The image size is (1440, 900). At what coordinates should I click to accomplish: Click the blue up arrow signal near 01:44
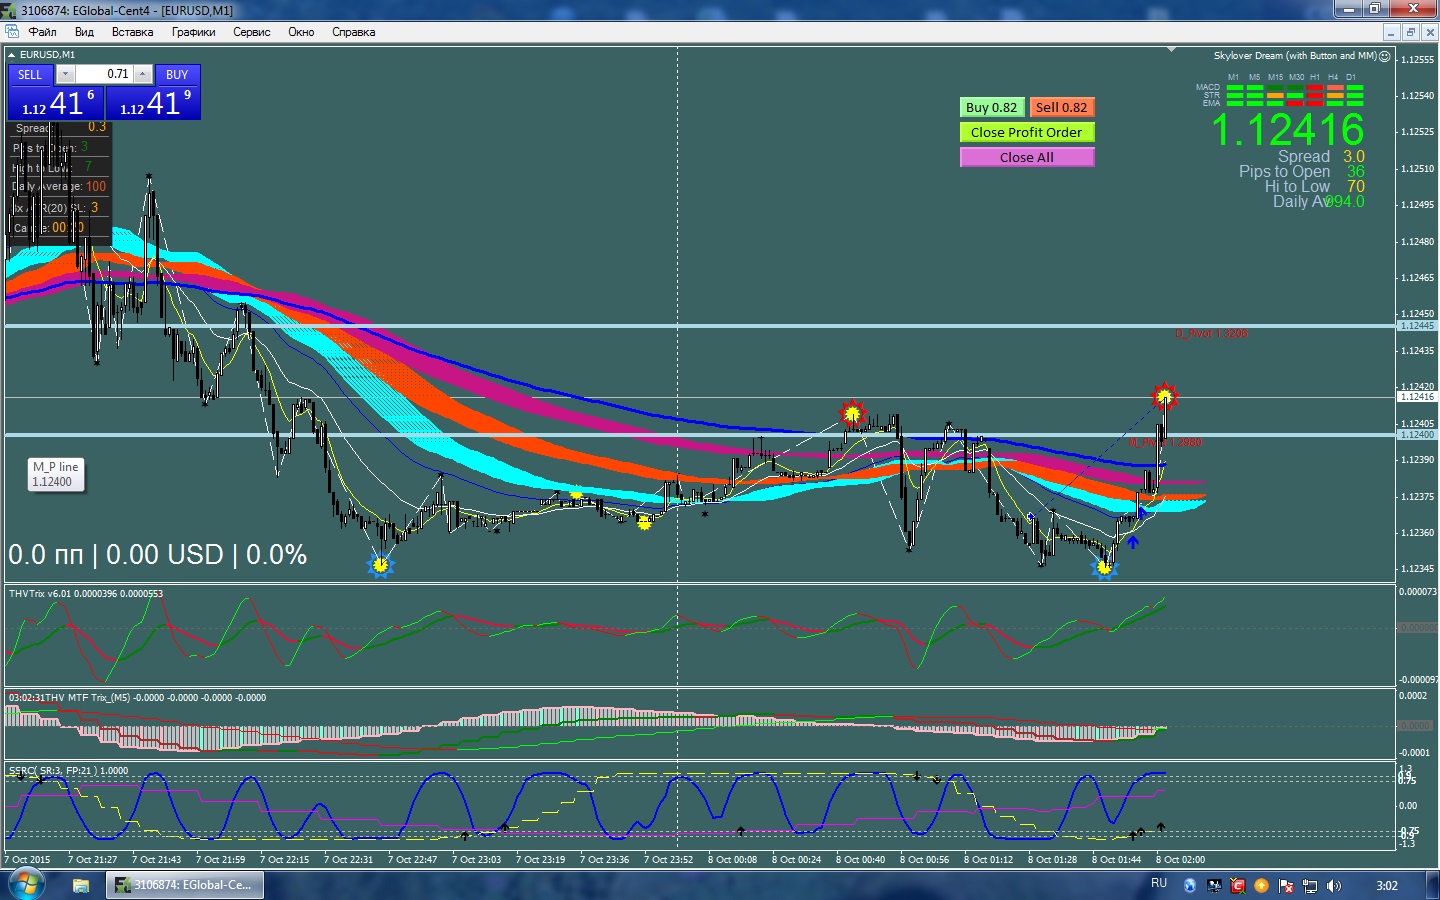(x=1133, y=543)
